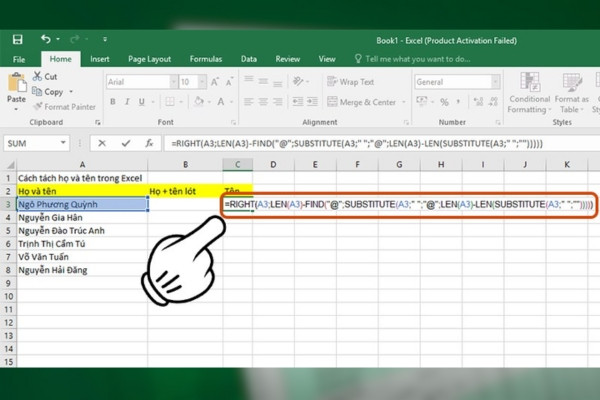Click the formula bar containing the RIGHT formula
600x400 pixels.
coord(382,144)
